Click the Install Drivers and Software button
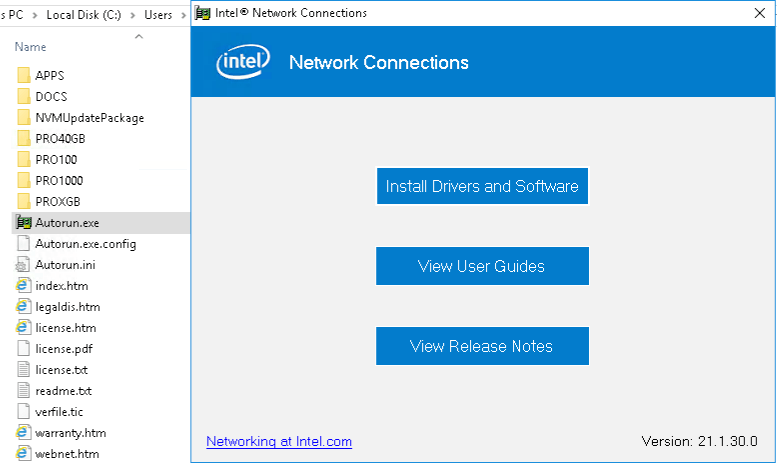This screenshot has width=777, height=464. 482,186
